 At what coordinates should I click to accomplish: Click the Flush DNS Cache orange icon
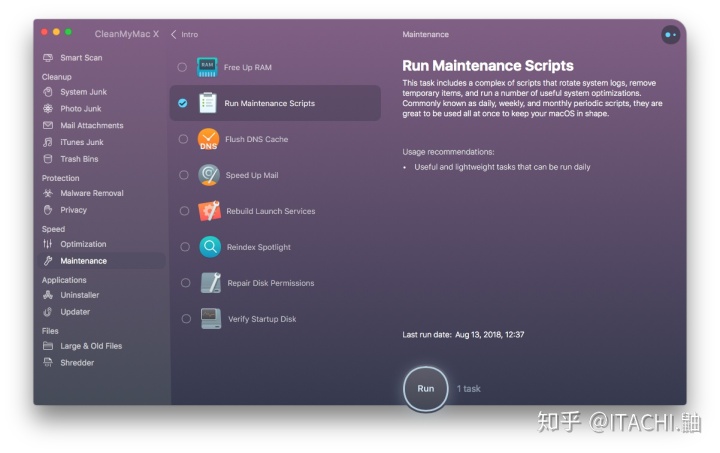(208, 139)
